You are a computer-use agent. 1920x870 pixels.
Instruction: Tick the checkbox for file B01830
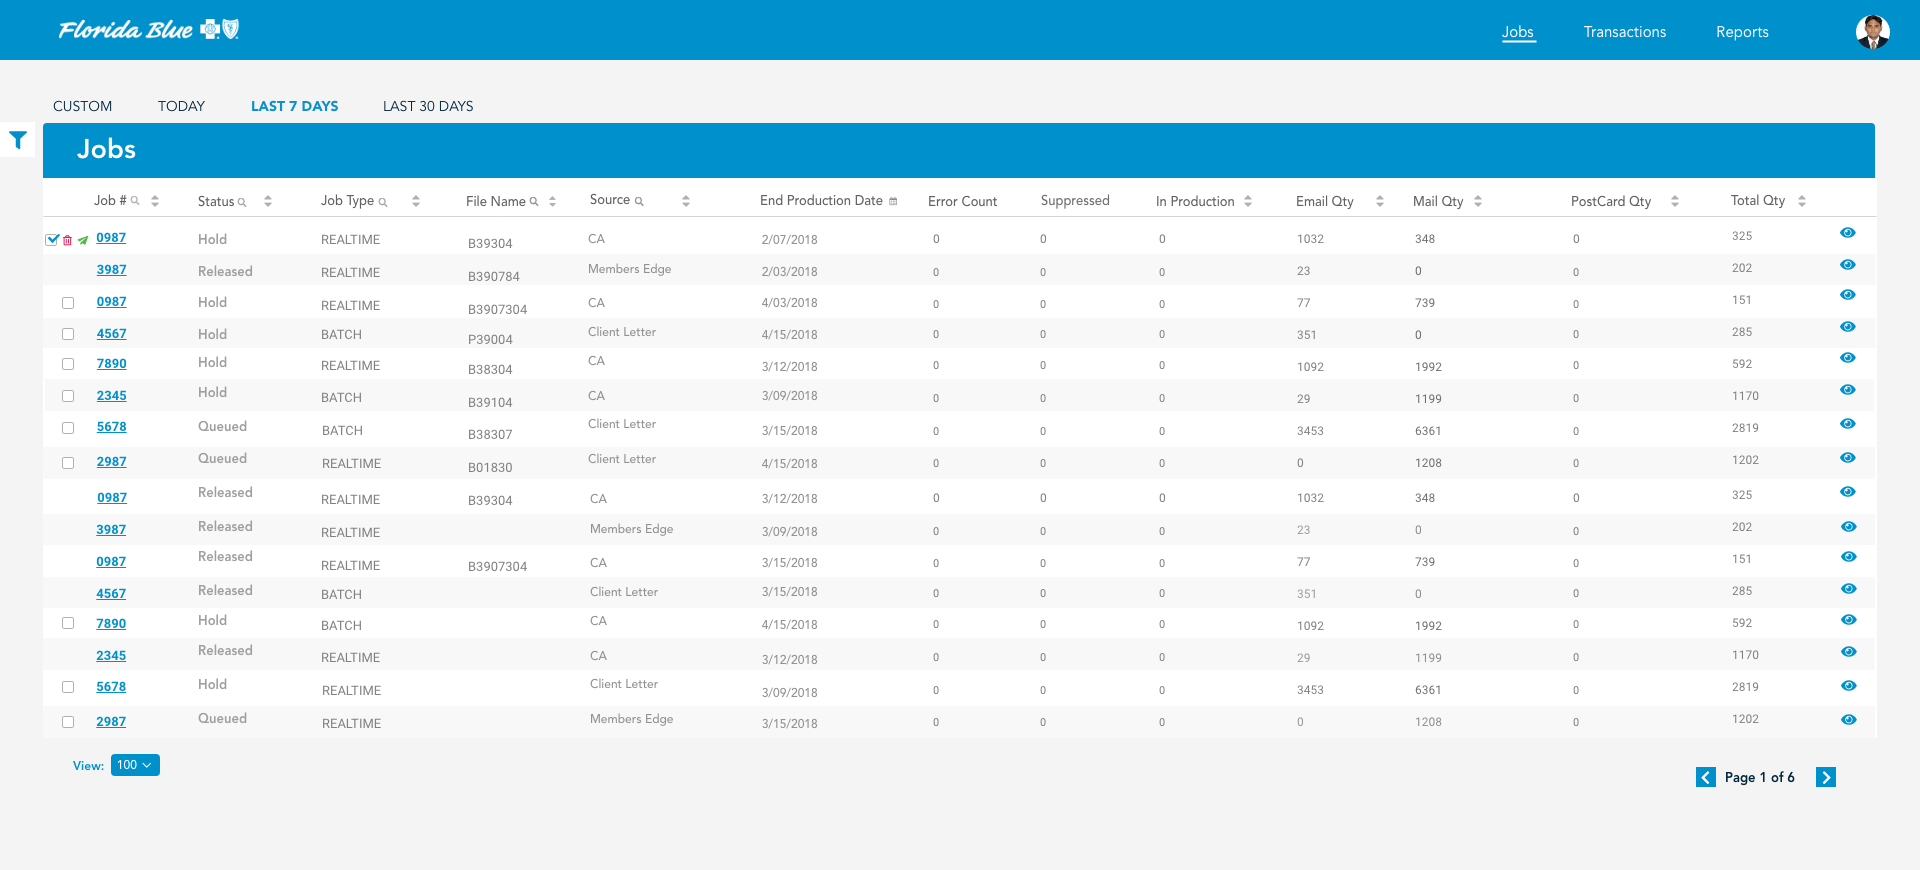68,463
